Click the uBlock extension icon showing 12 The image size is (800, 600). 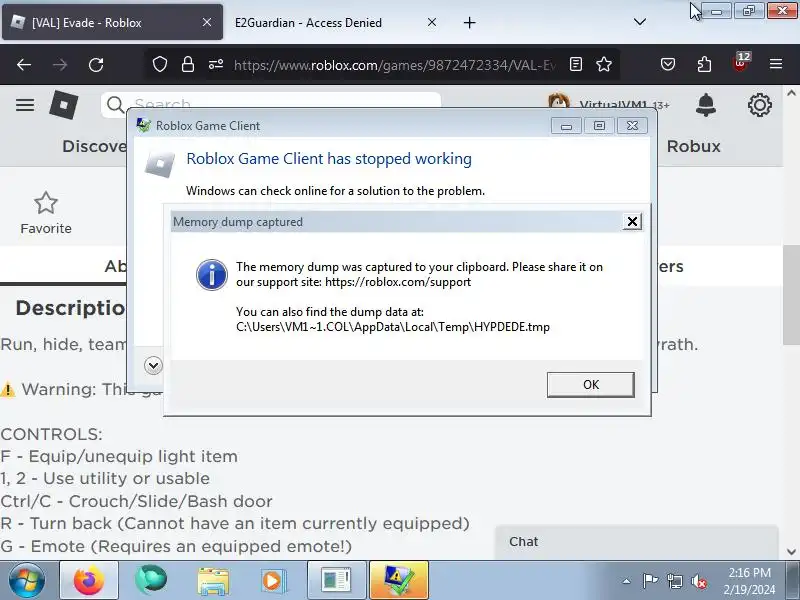click(x=741, y=63)
